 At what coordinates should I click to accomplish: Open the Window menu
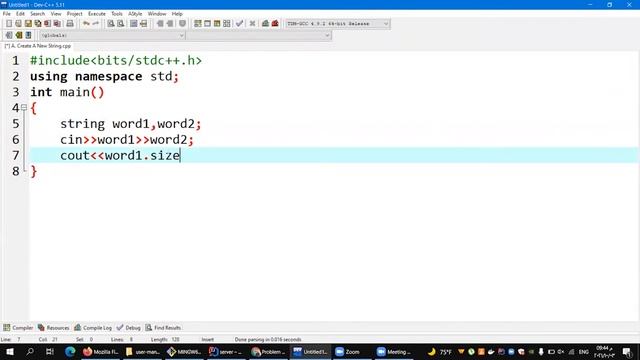click(157, 14)
